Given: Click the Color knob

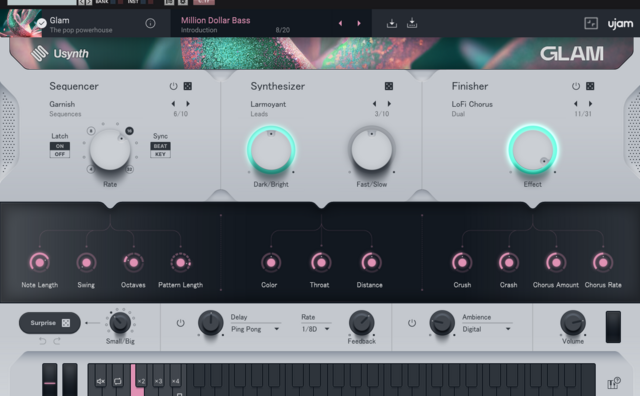Looking at the screenshot, I should coord(271,263).
